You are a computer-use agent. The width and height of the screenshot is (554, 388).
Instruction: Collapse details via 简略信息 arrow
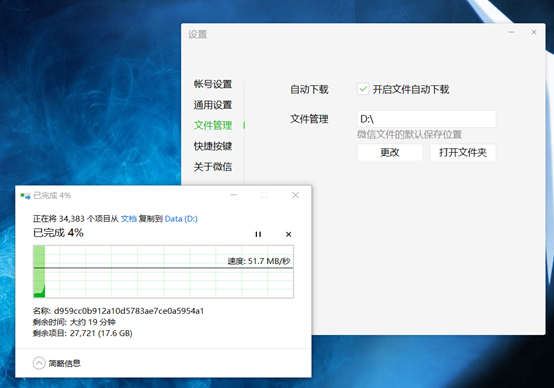[39, 363]
